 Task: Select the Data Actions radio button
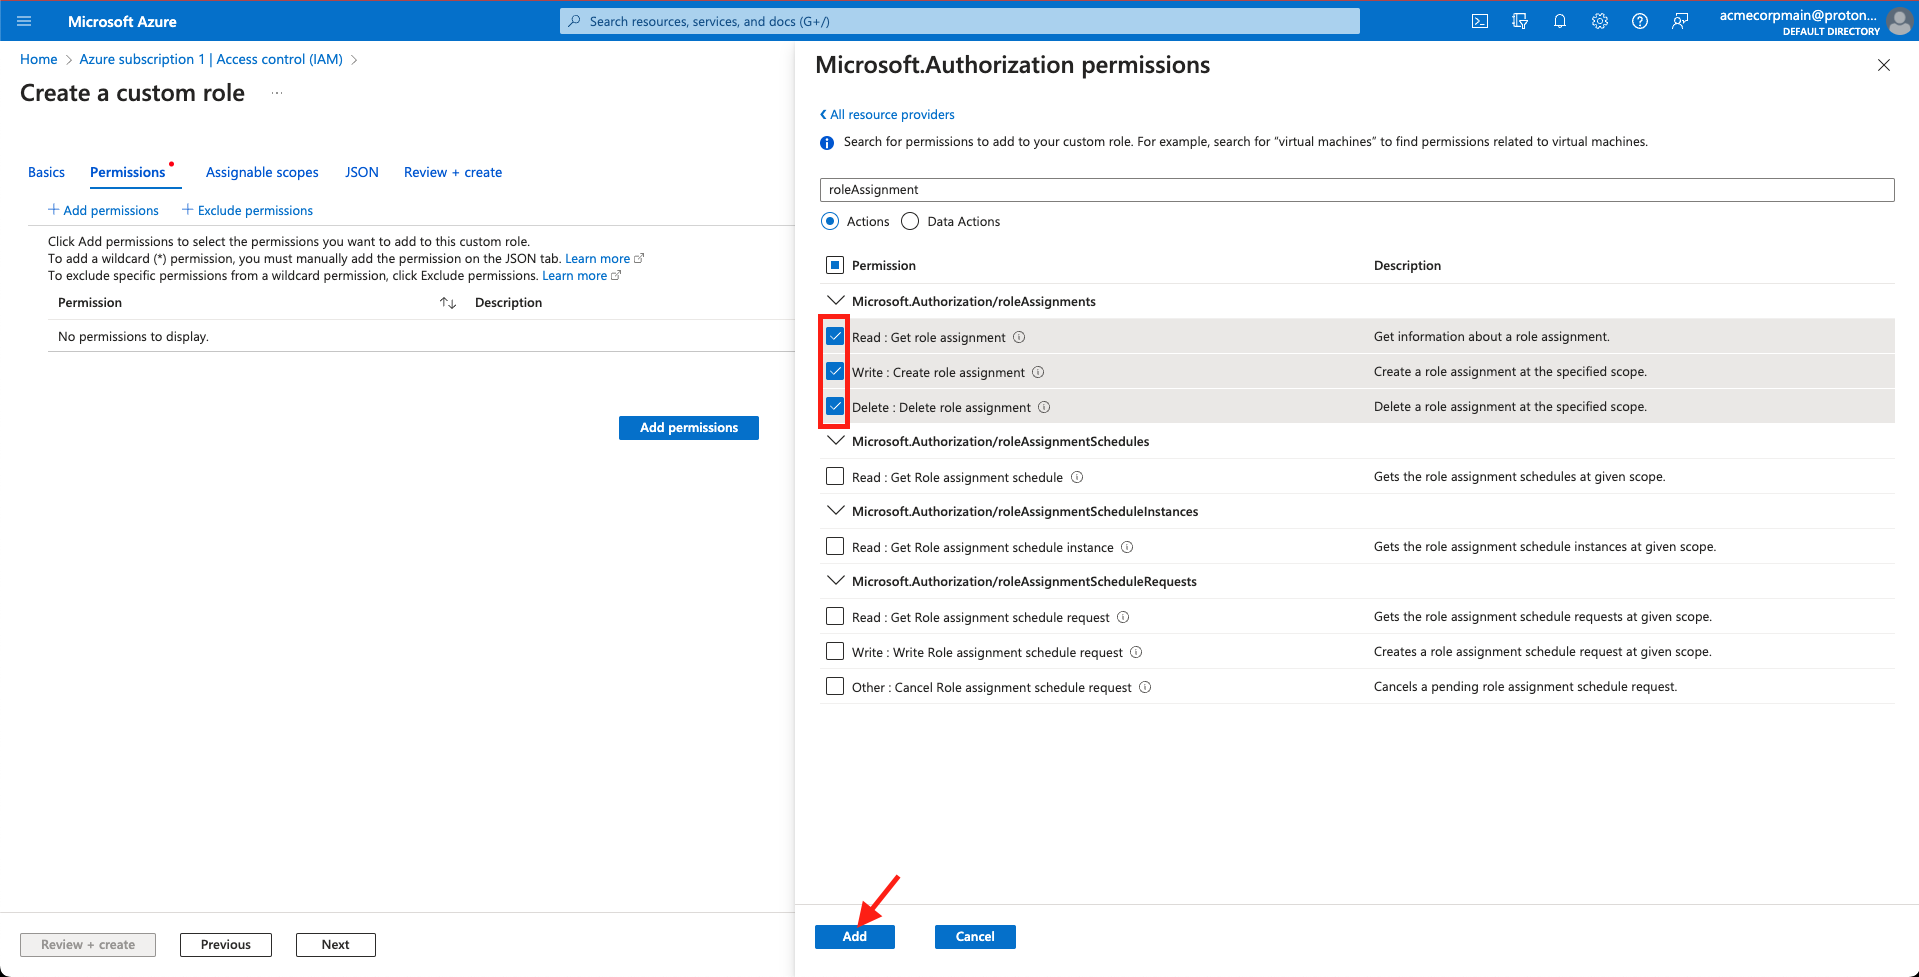[910, 221]
